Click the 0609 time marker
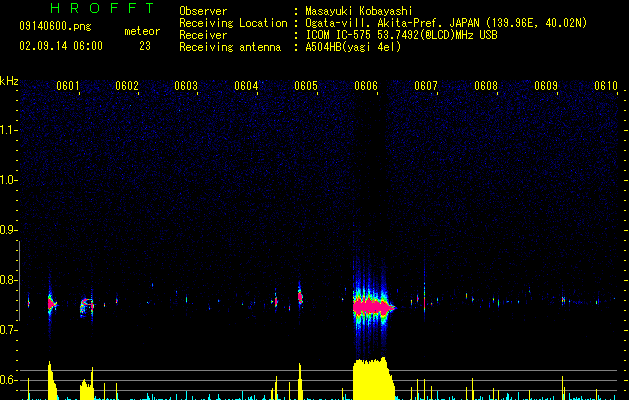 point(546,86)
